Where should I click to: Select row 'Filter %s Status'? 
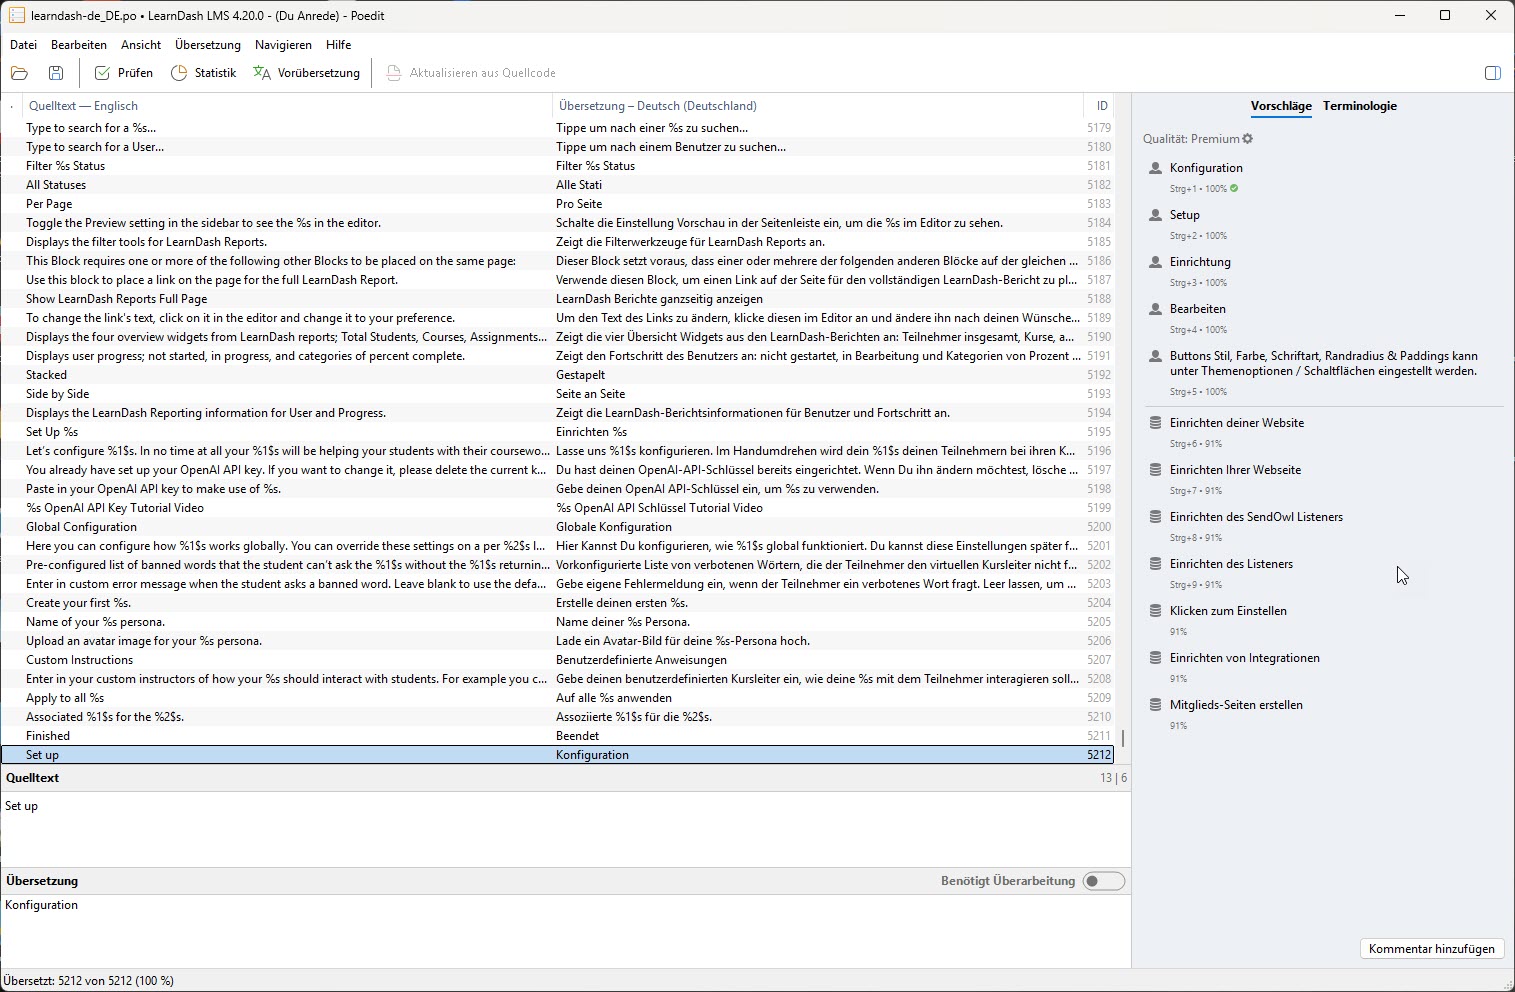[557, 166]
